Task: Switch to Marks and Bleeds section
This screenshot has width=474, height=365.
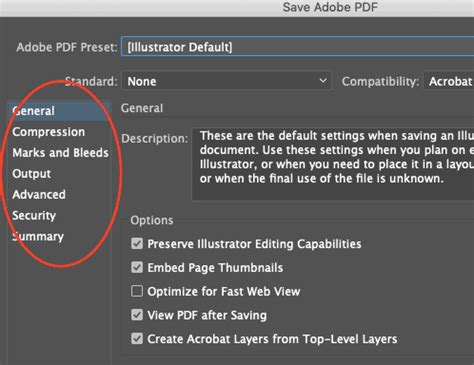Action: [x=60, y=153]
